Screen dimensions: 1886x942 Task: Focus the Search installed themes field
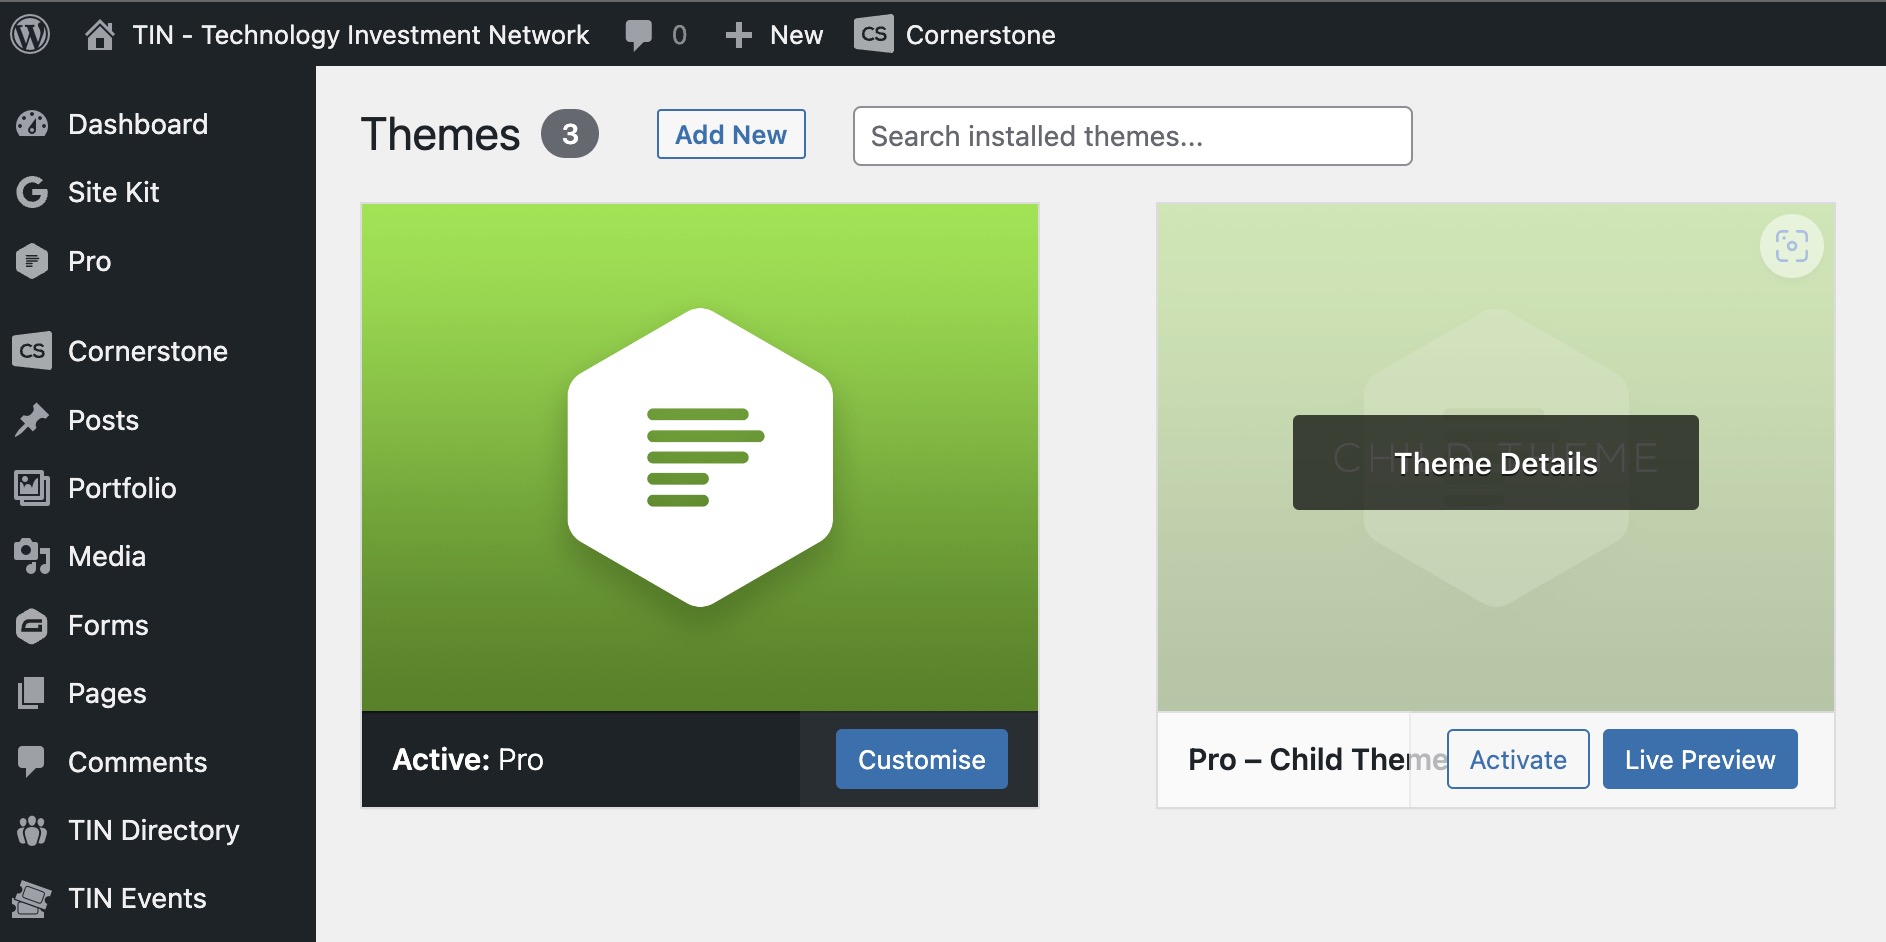(1132, 136)
